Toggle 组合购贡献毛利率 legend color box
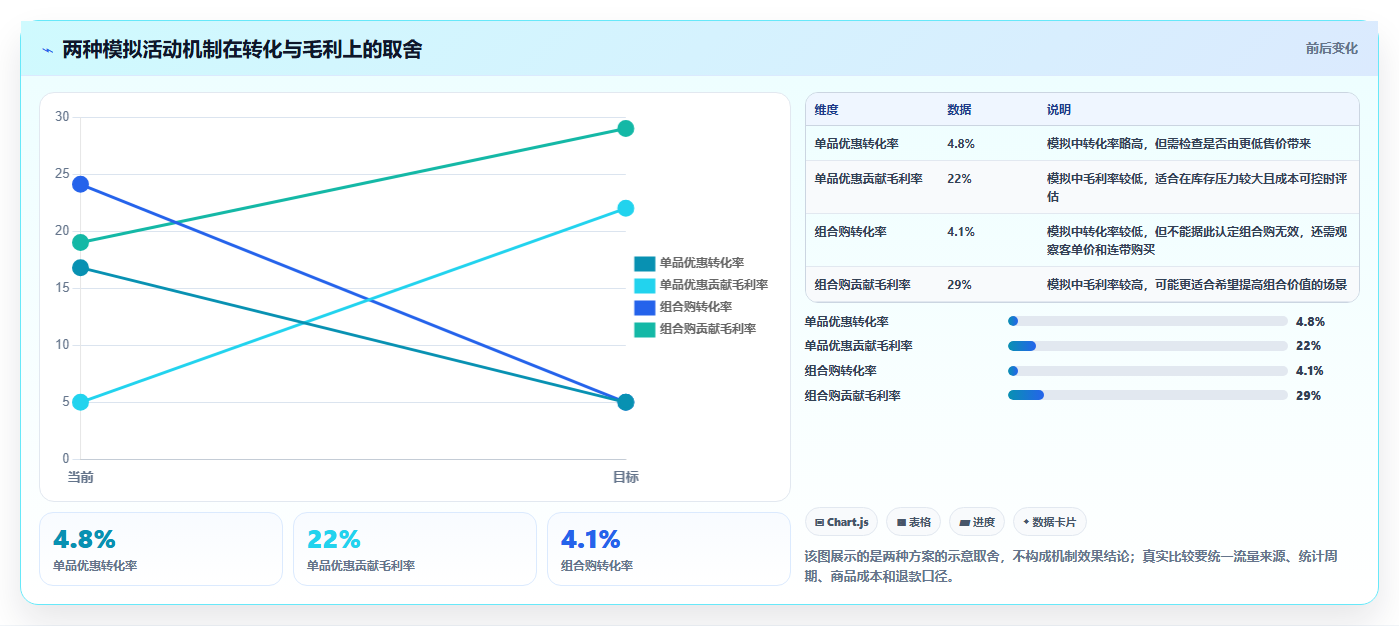 point(644,329)
